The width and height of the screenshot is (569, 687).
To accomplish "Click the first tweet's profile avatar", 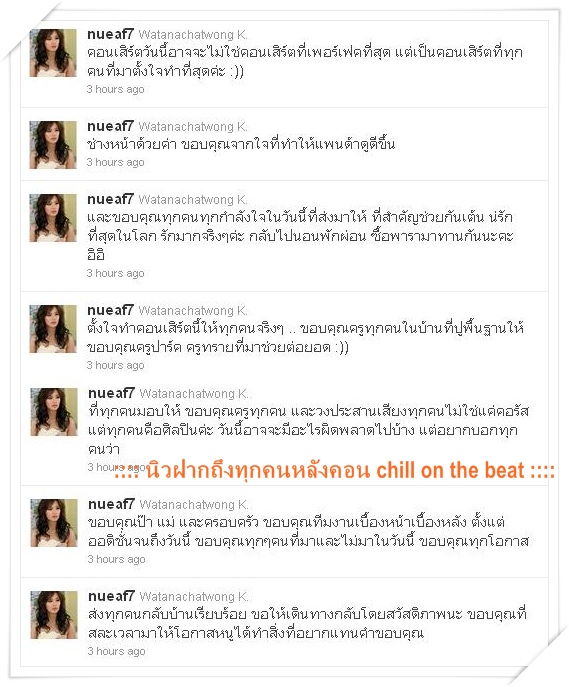I will pos(53,53).
